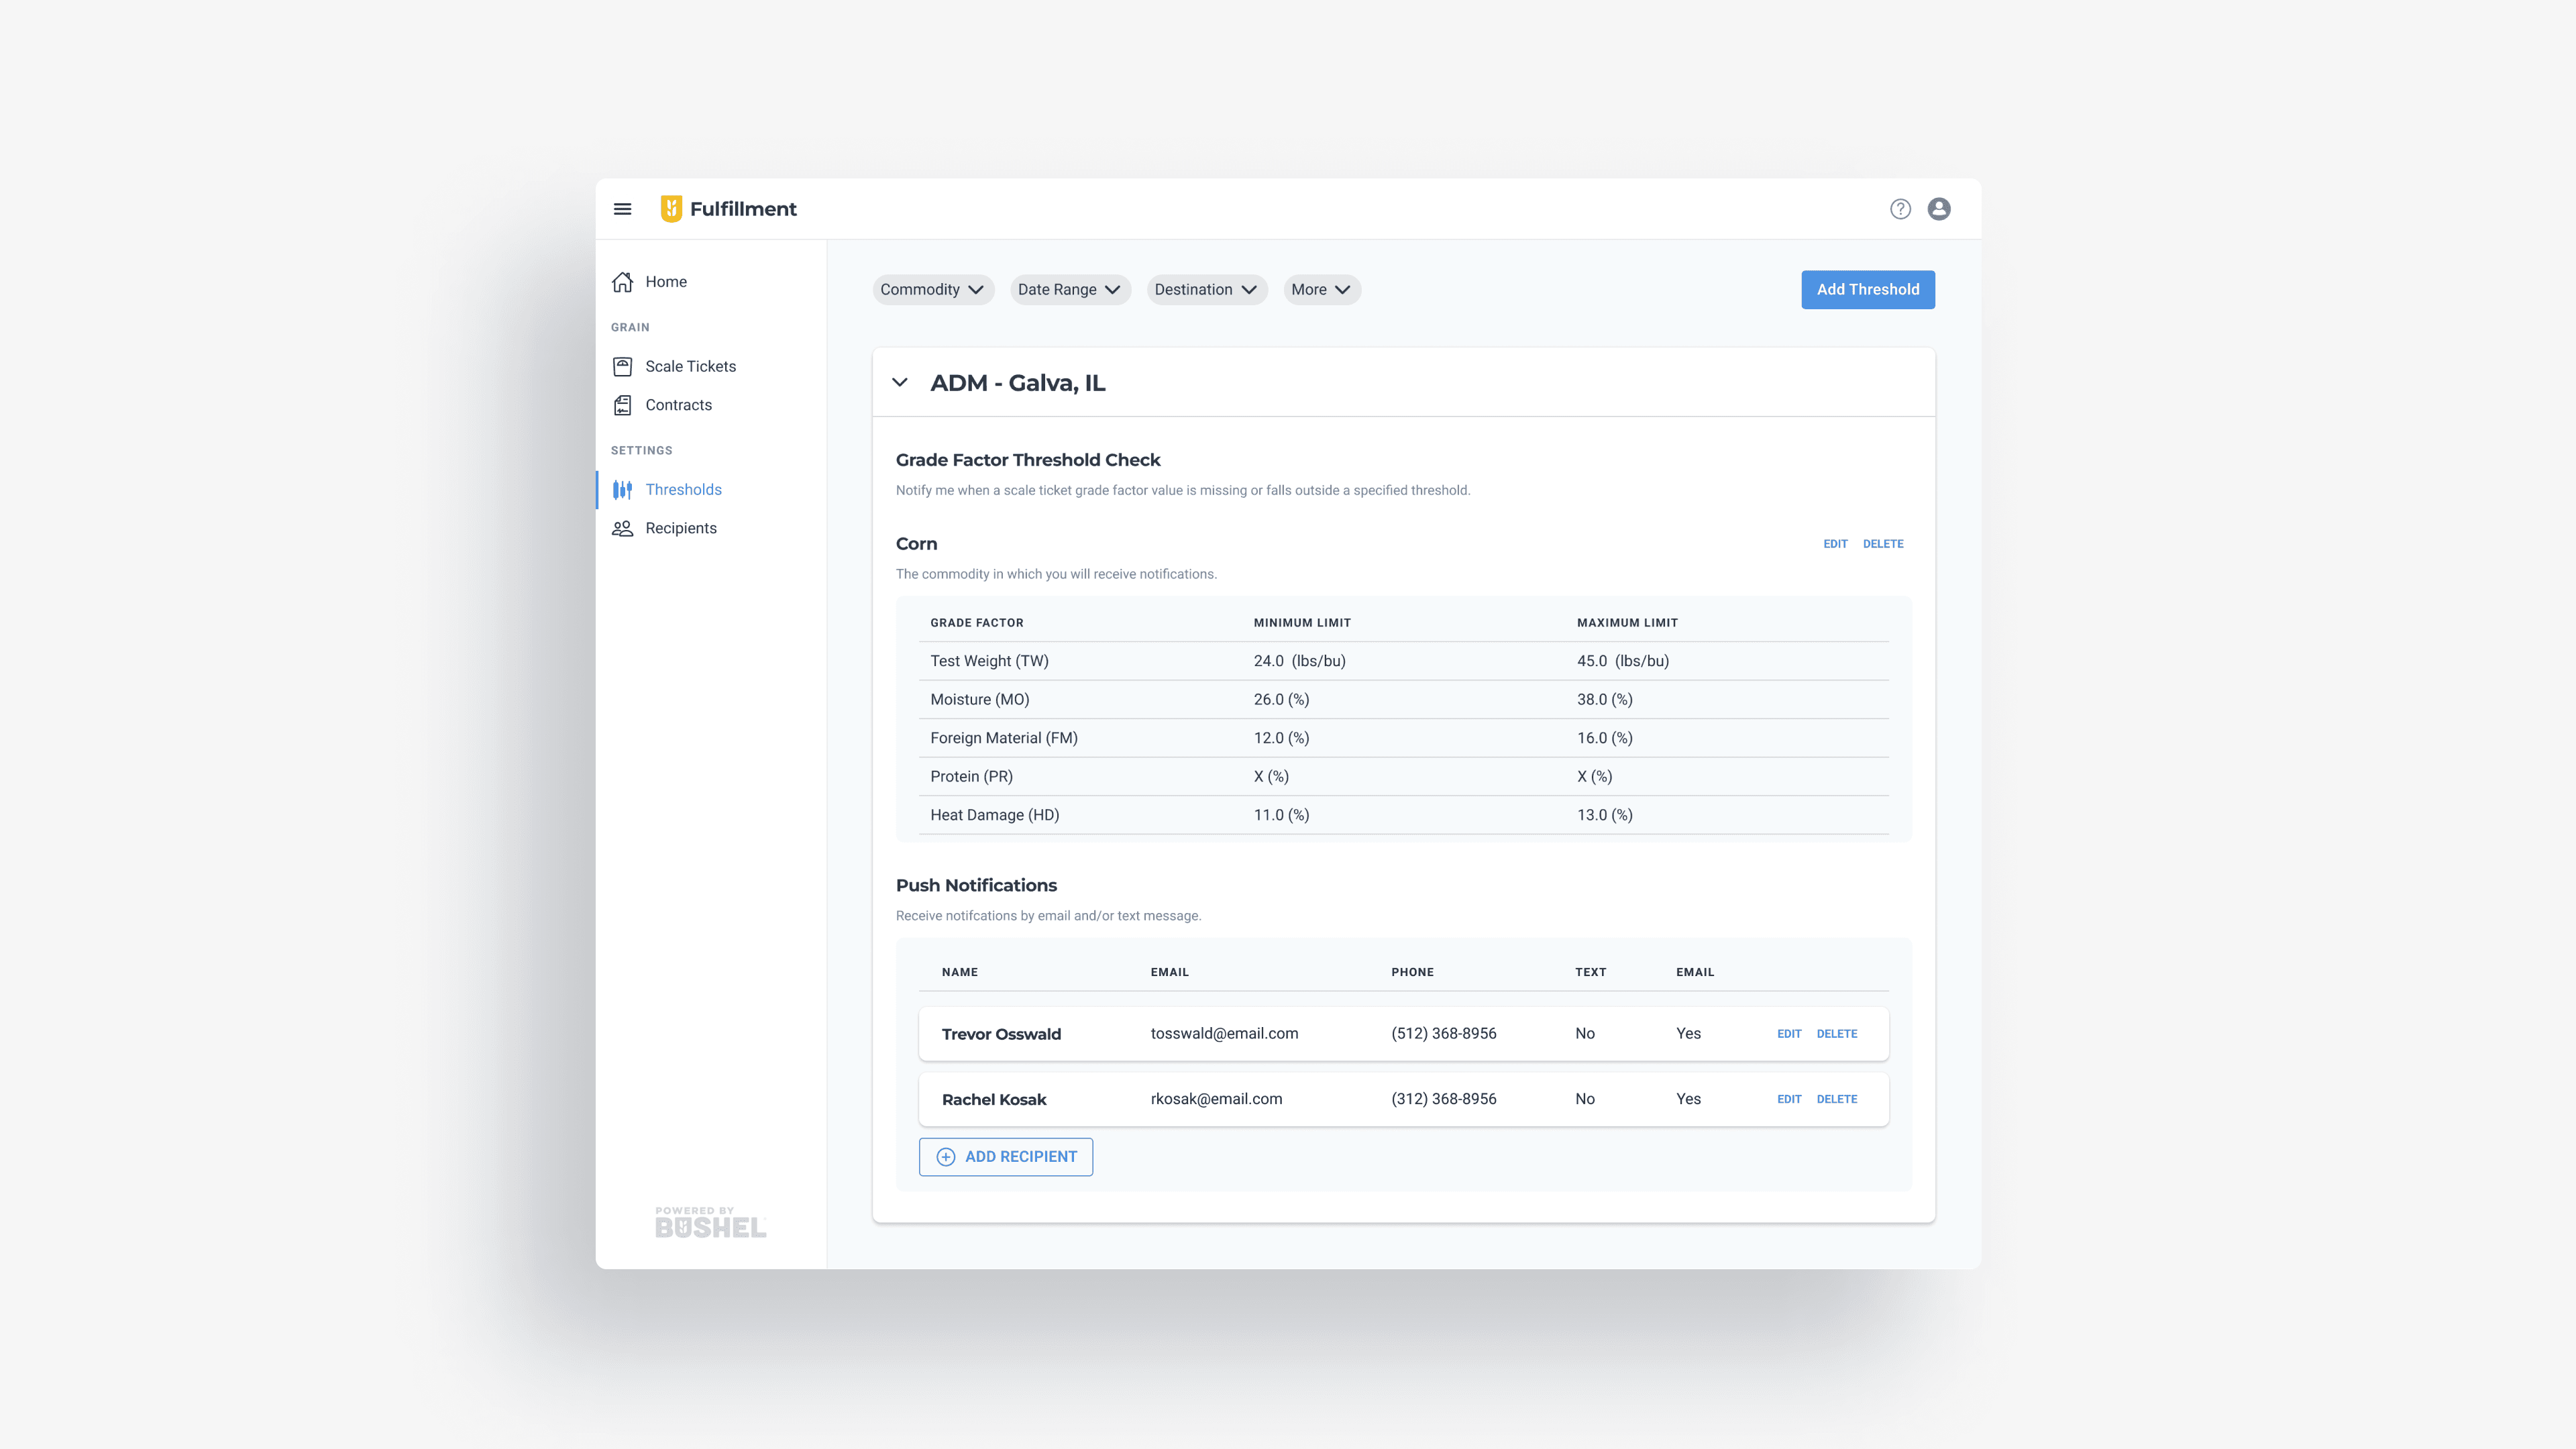Click the ADM - Galva, IL heading
The width and height of the screenshot is (2576, 1449).
tap(1018, 383)
